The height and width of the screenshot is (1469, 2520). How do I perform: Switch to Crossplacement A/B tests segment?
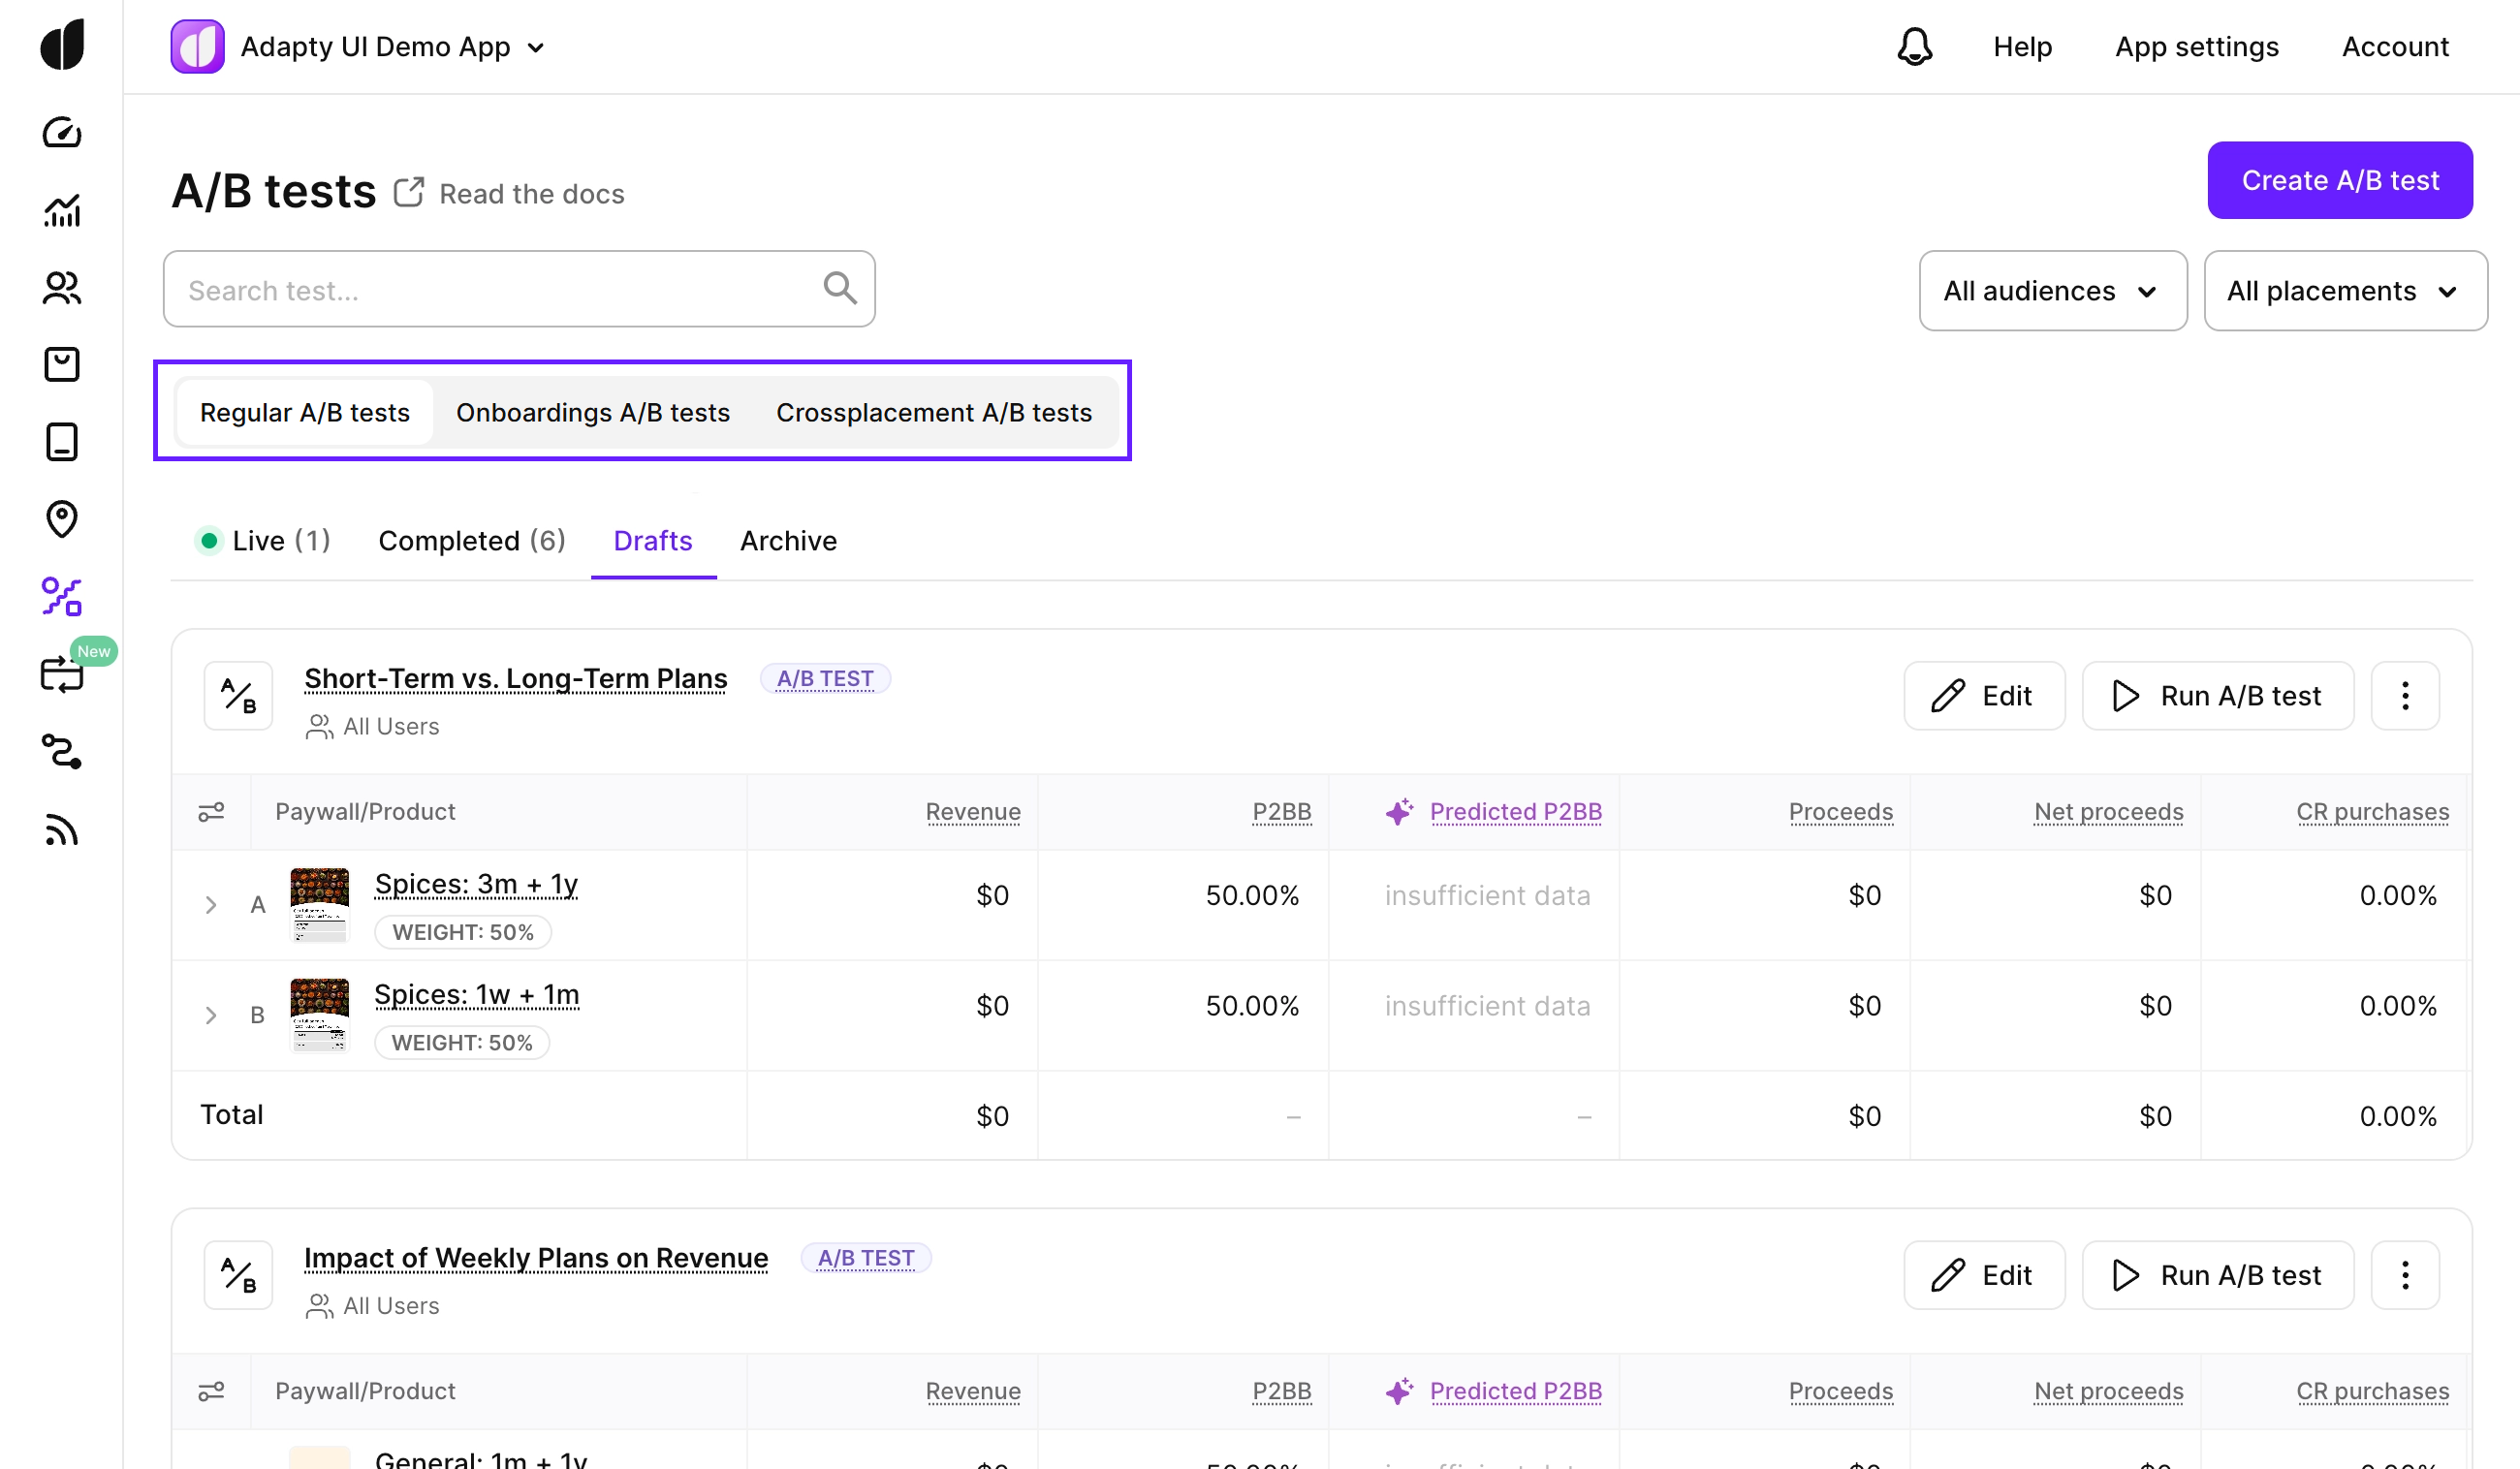coord(933,412)
